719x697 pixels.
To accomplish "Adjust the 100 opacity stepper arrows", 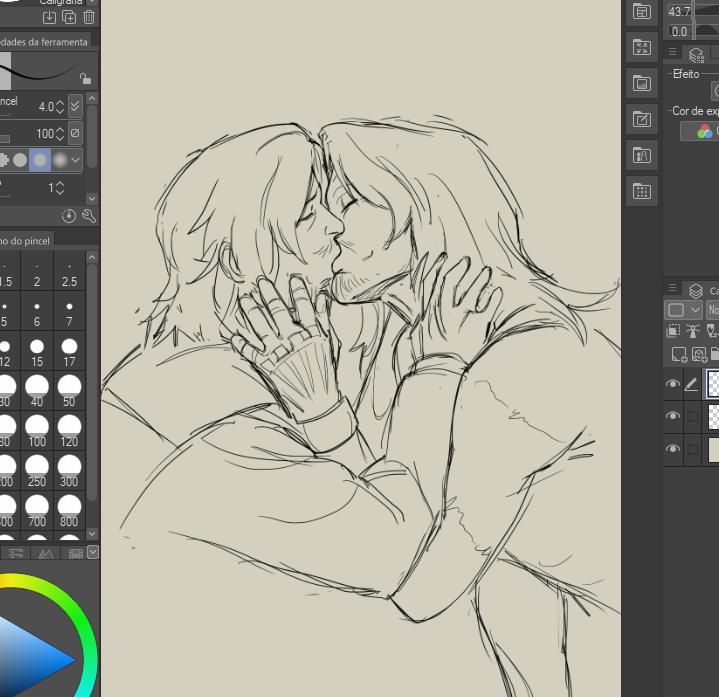I will 60,134.
